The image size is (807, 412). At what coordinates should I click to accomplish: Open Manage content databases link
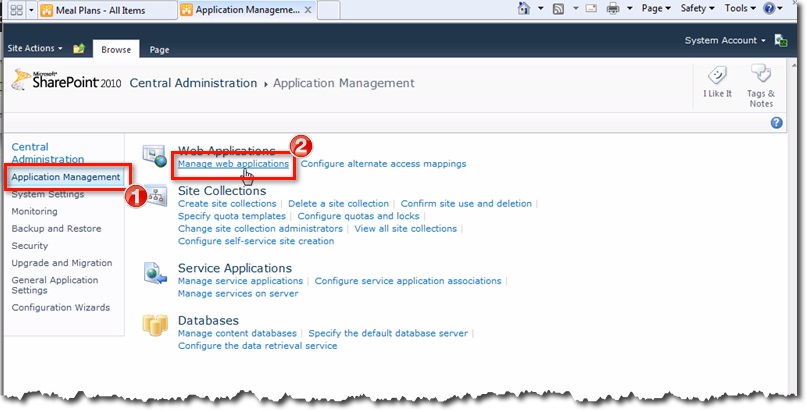[237, 333]
